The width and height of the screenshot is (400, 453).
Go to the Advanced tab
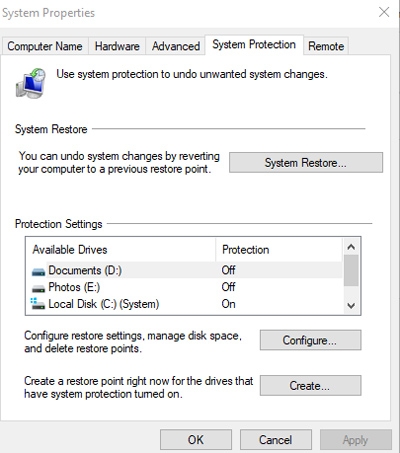tap(176, 46)
